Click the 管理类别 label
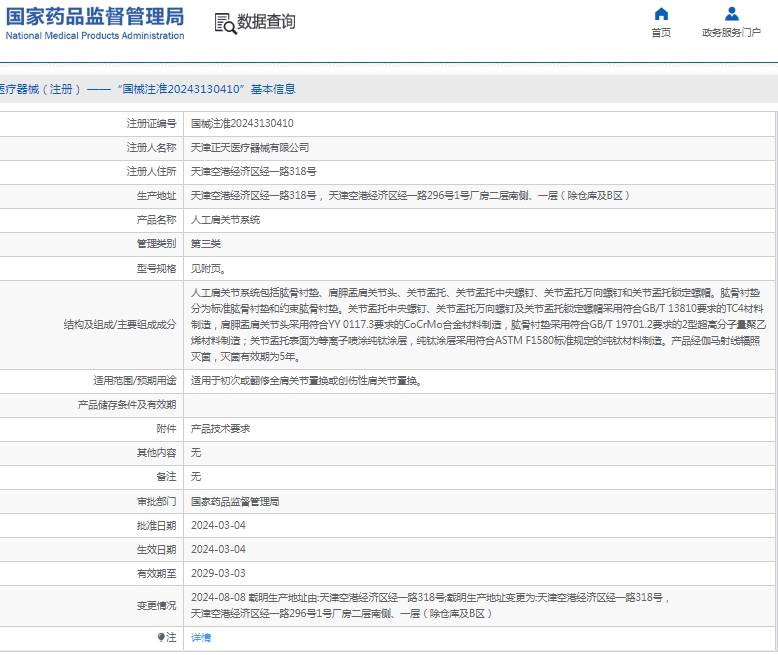The width and height of the screenshot is (778, 655). tap(156, 244)
